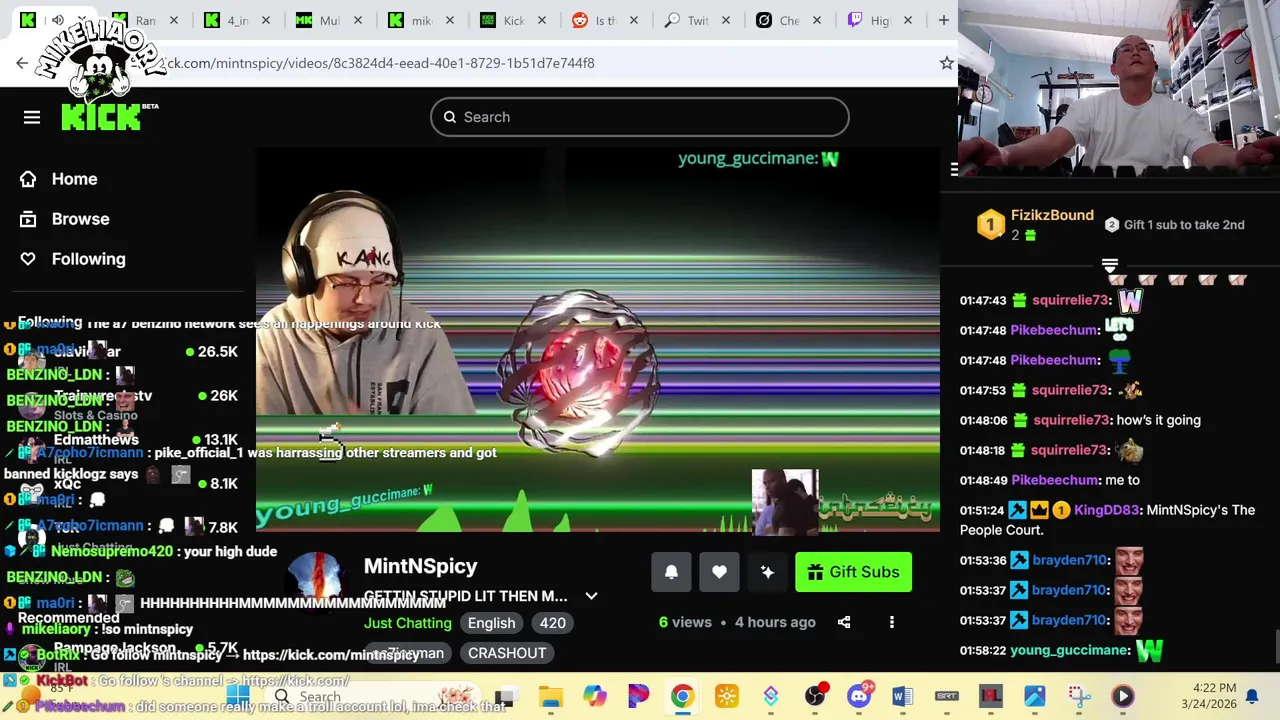
Task: Open the Following link in sidebar
Action: pyautogui.click(x=88, y=259)
